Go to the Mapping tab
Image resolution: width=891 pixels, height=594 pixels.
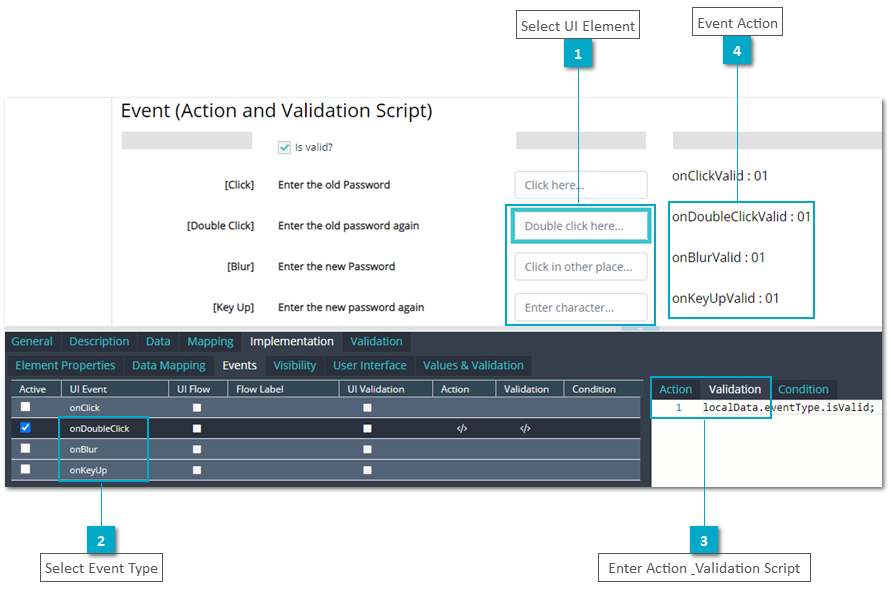tap(210, 341)
